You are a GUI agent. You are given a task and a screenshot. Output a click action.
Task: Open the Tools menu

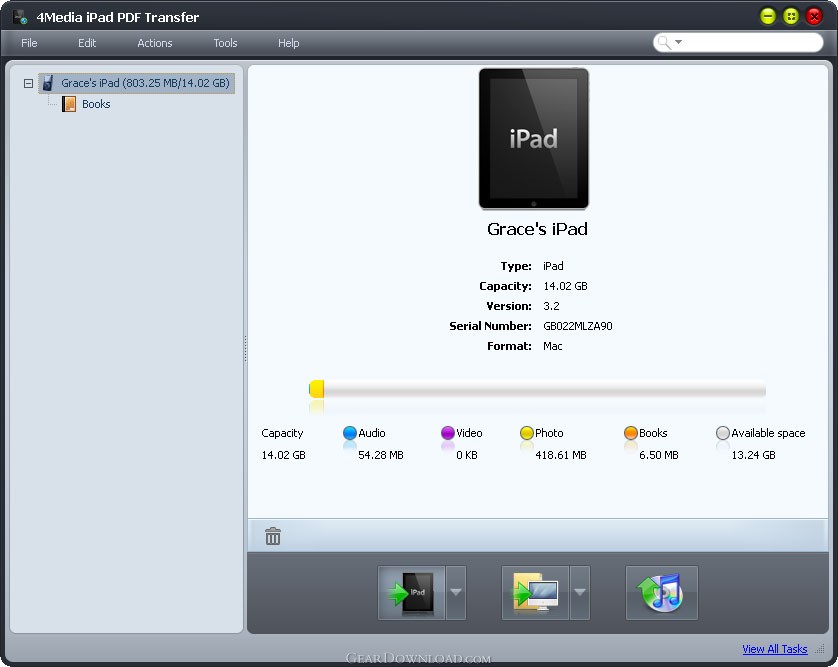[225, 43]
